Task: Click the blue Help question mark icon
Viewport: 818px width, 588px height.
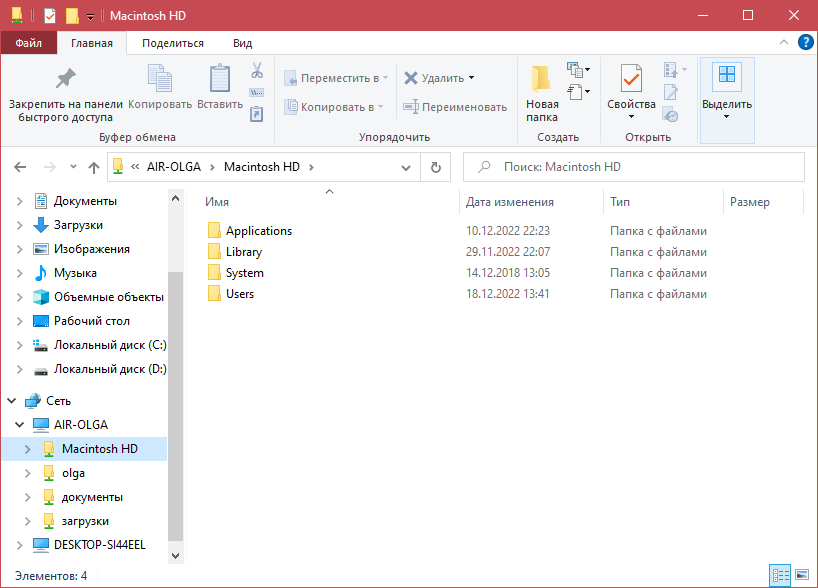Action: click(805, 42)
